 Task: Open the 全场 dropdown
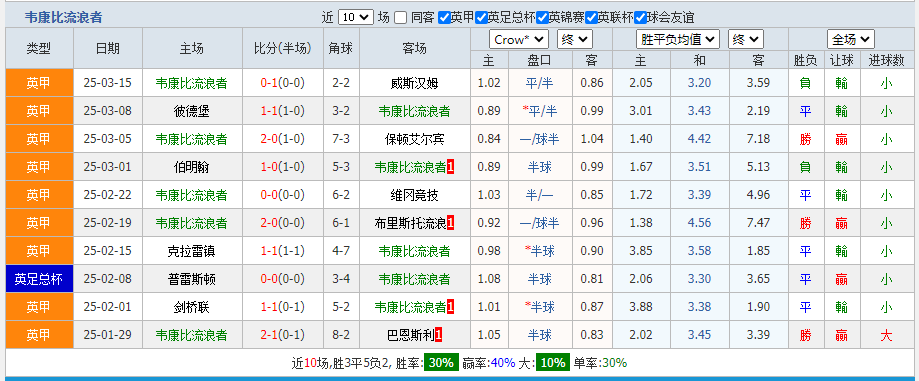coord(851,40)
